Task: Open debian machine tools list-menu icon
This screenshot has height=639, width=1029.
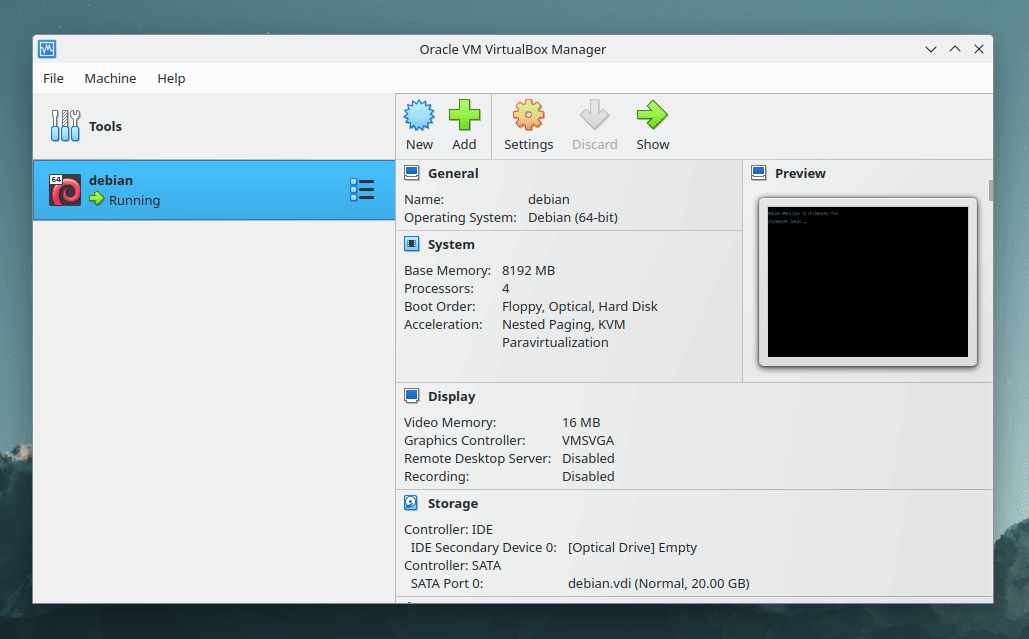Action: pos(362,190)
